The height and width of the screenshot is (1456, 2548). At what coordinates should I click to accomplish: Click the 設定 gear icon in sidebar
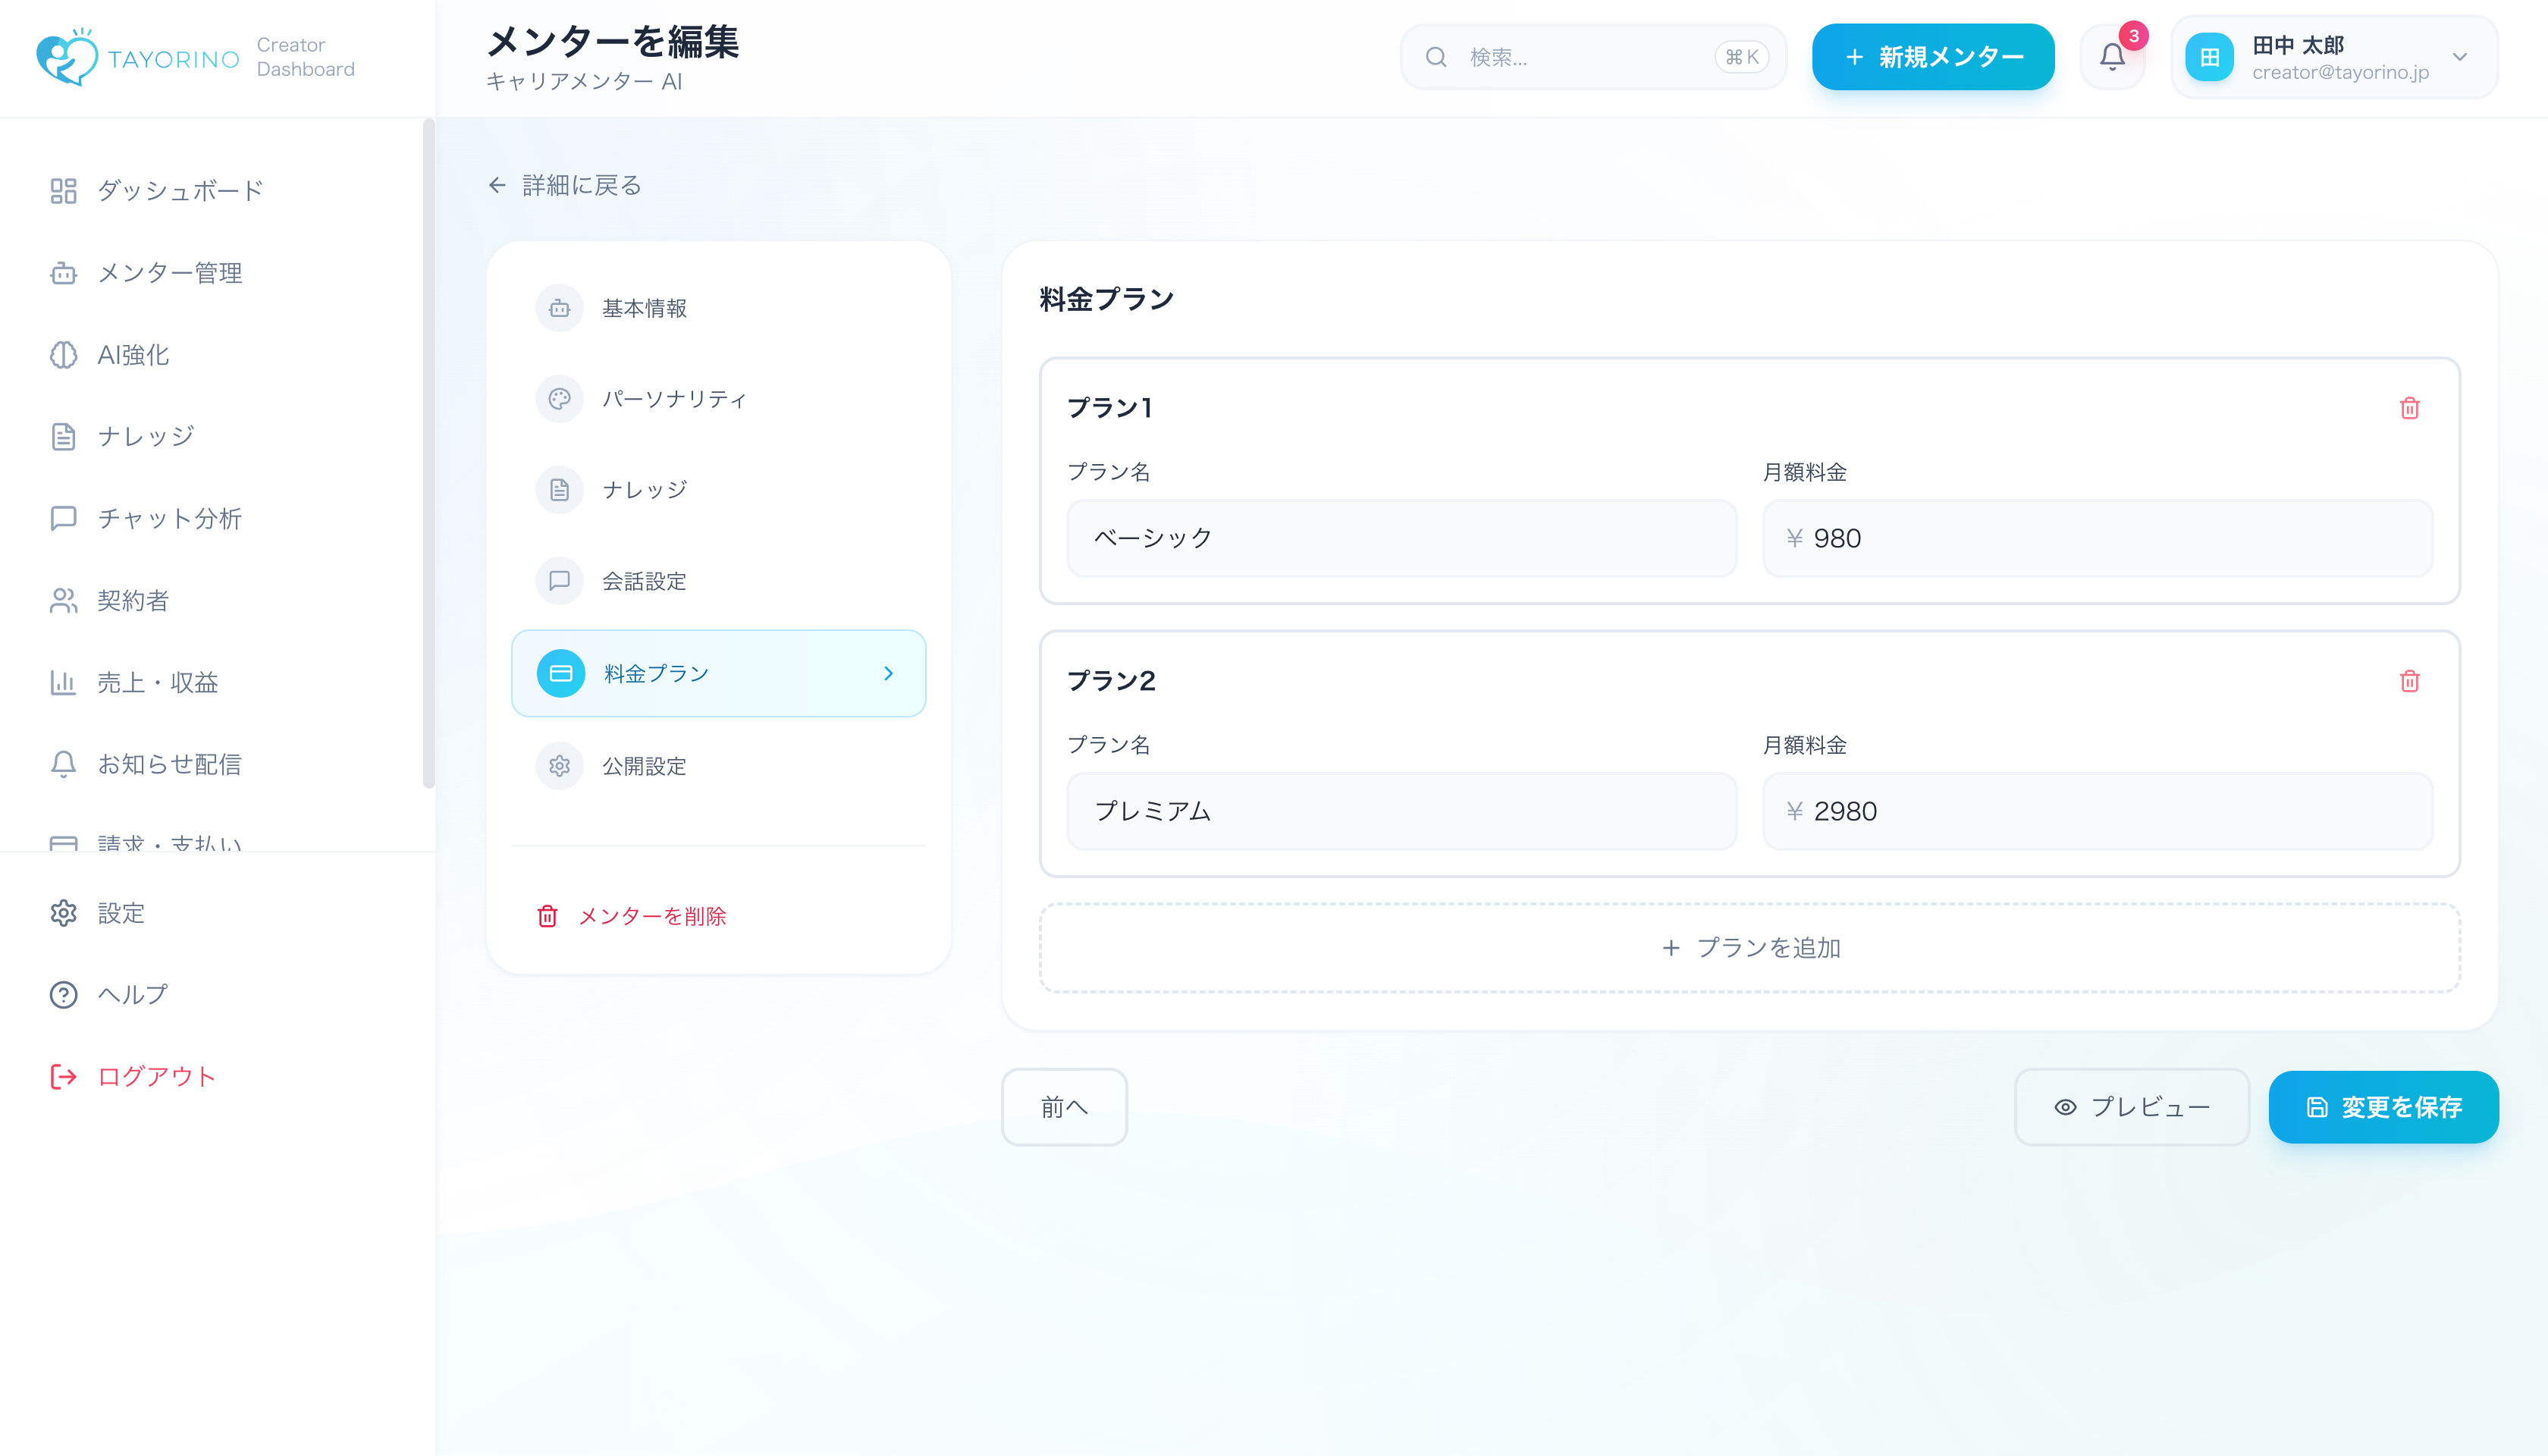pos(63,913)
